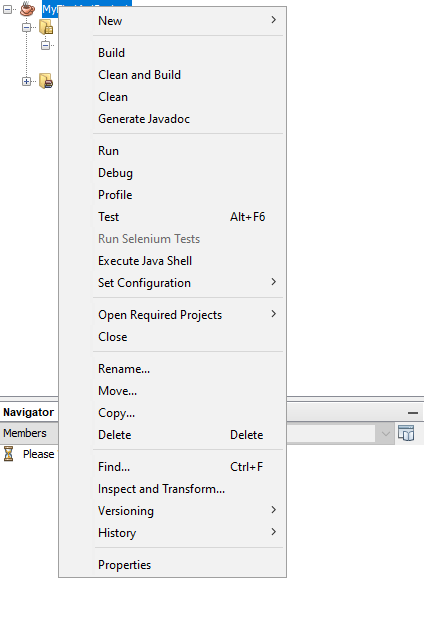Open the Set Configuration submenu
424x621 pixels.
click(189, 283)
